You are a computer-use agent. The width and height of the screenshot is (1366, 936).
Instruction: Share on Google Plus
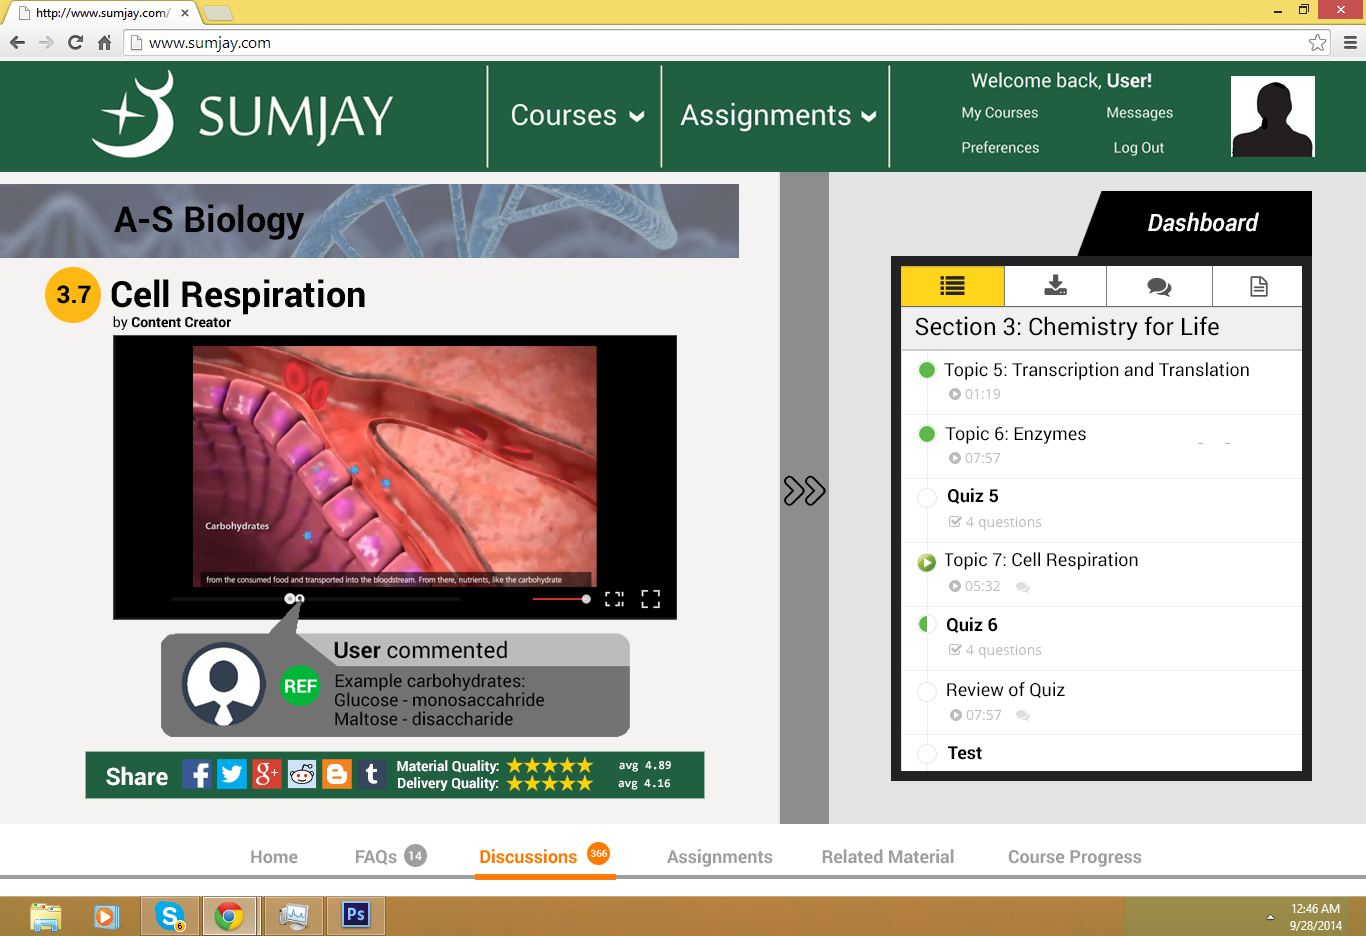point(267,774)
